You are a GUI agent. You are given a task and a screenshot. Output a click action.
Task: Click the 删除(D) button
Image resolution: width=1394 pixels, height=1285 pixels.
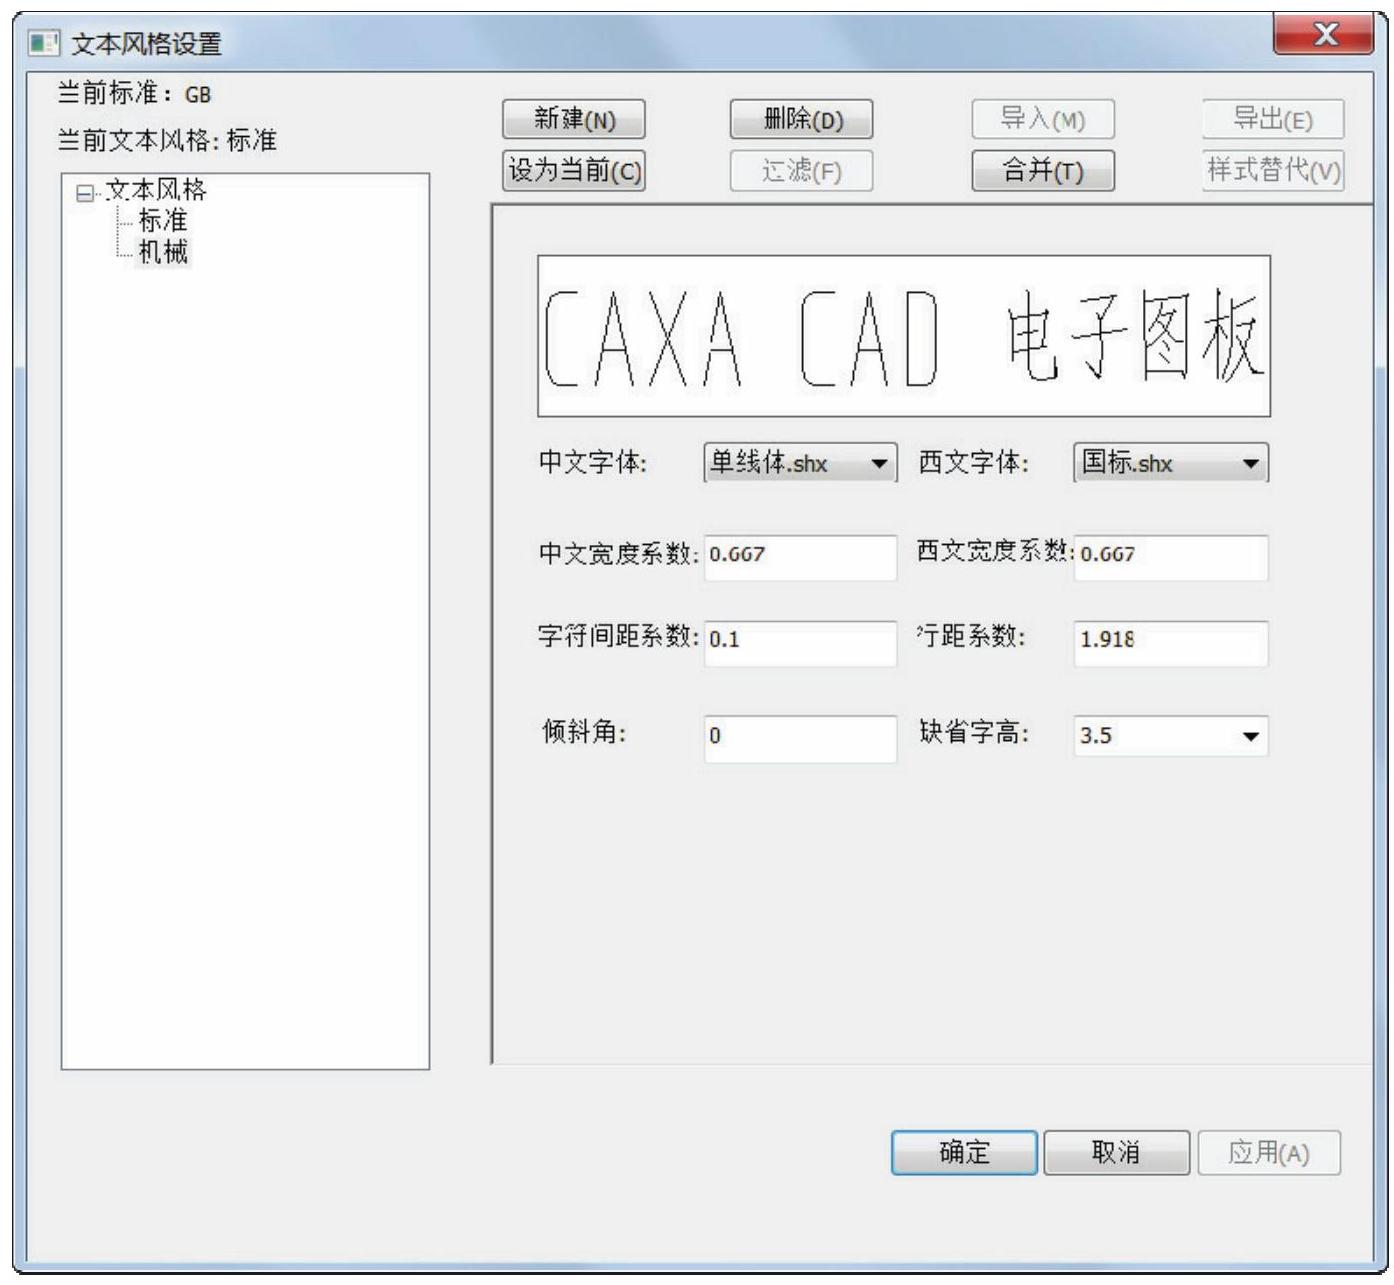pos(802,120)
